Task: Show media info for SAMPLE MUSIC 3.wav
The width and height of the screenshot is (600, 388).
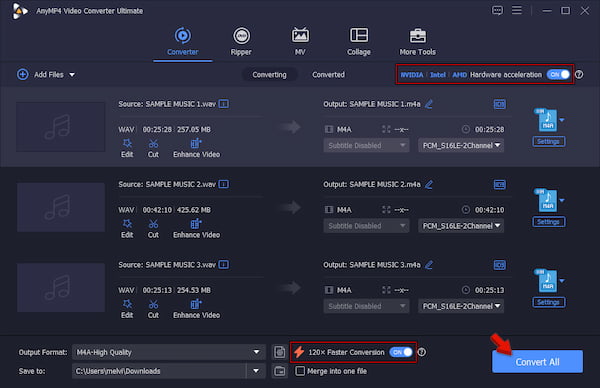Action: click(x=224, y=265)
